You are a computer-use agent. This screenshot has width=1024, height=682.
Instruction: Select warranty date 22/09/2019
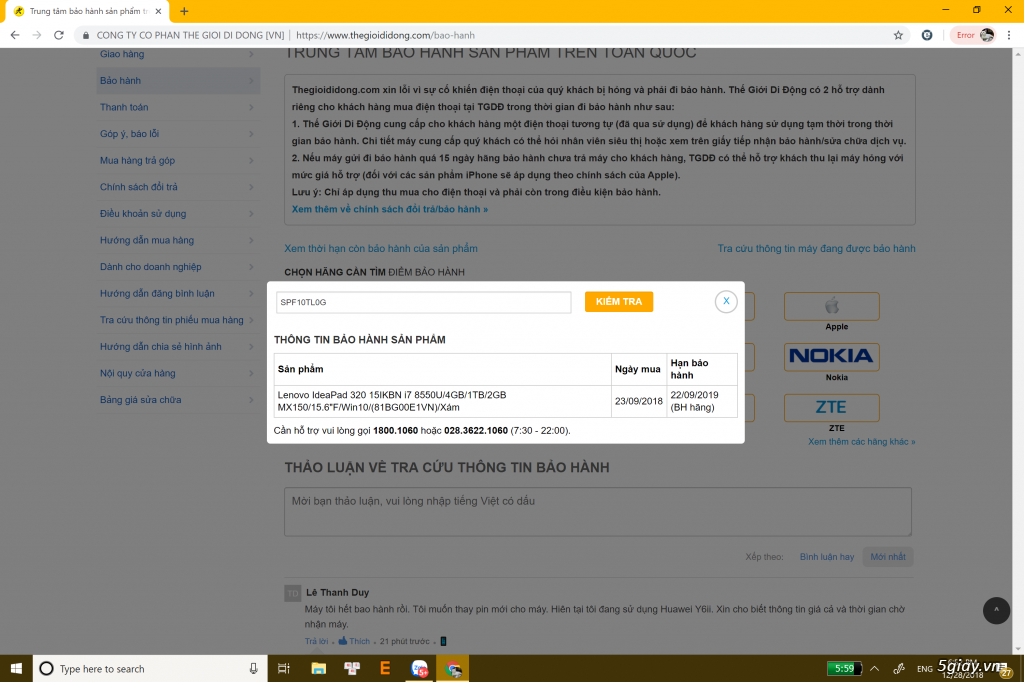(x=694, y=395)
